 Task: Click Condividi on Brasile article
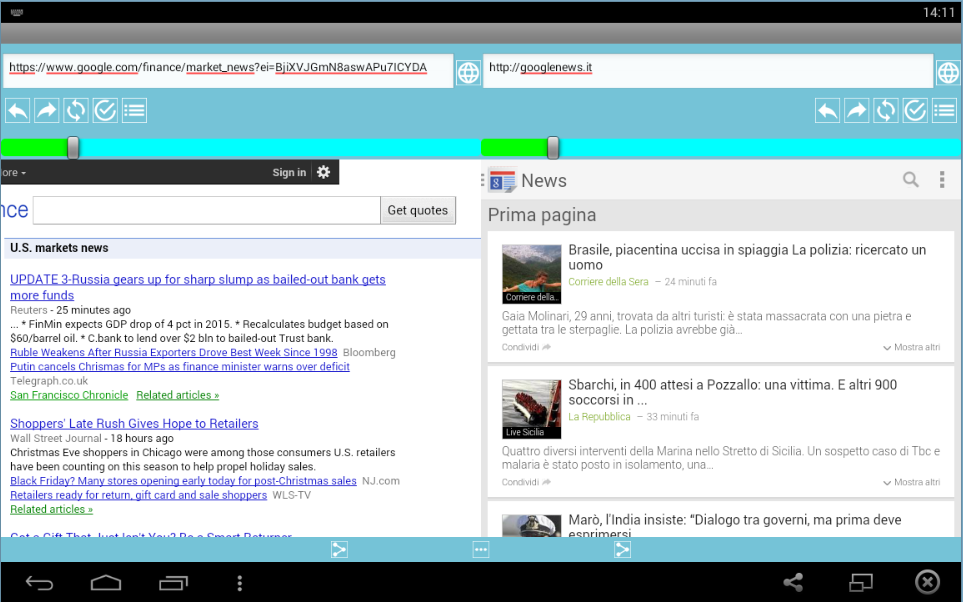pyautogui.click(x=526, y=347)
